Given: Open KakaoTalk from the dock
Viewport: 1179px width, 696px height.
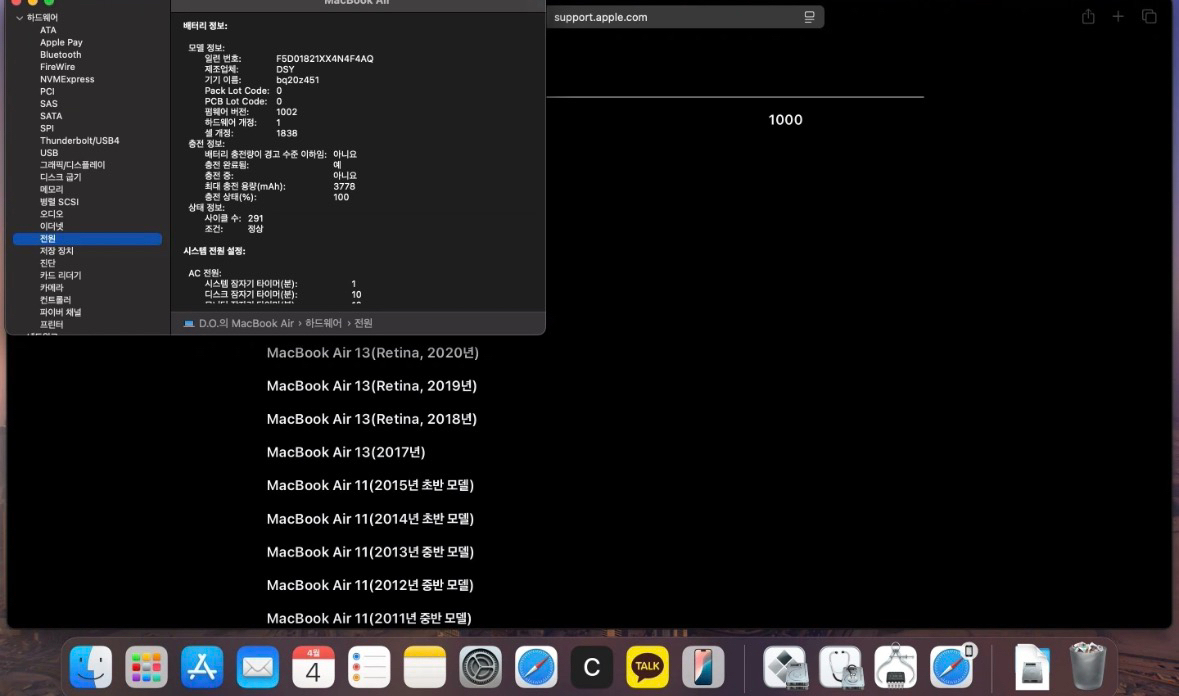Looking at the screenshot, I should point(647,667).
